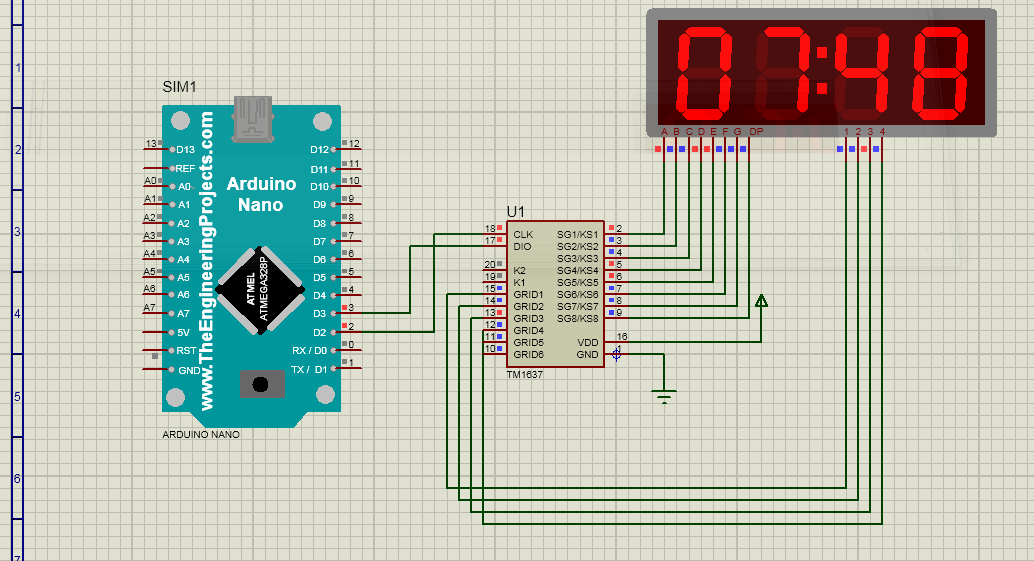Click the GRID1 pin on TM1637
This screenshot has width=1034, height=561.
[x=528, y=295]
